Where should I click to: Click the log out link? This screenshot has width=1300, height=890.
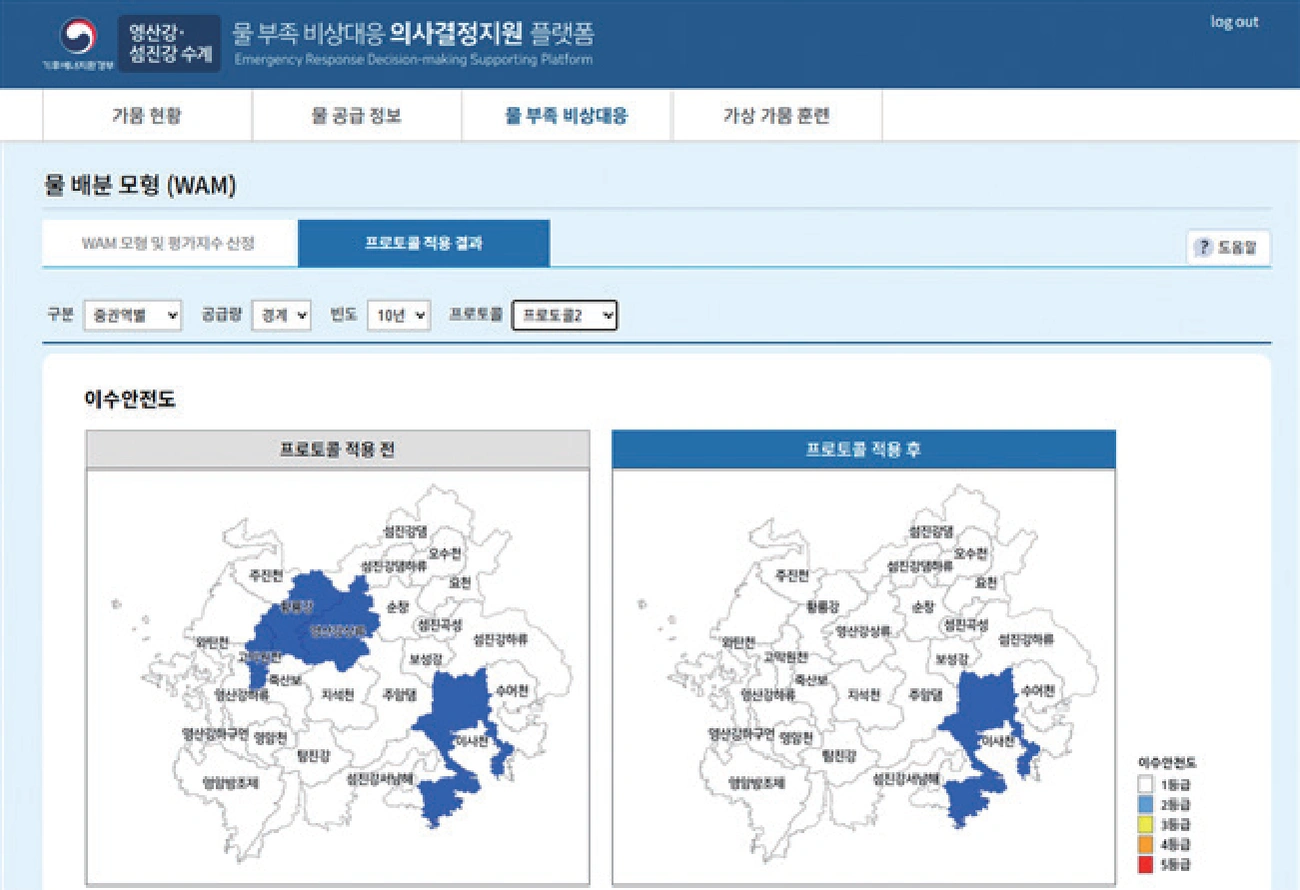coord(1234,22)
